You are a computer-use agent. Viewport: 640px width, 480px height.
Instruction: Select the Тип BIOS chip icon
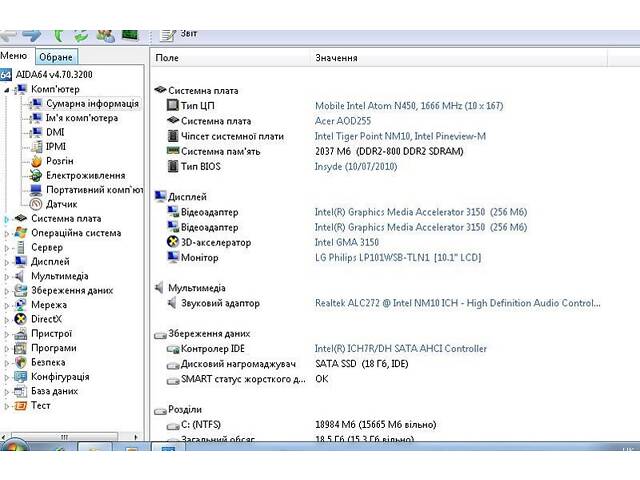173,166
